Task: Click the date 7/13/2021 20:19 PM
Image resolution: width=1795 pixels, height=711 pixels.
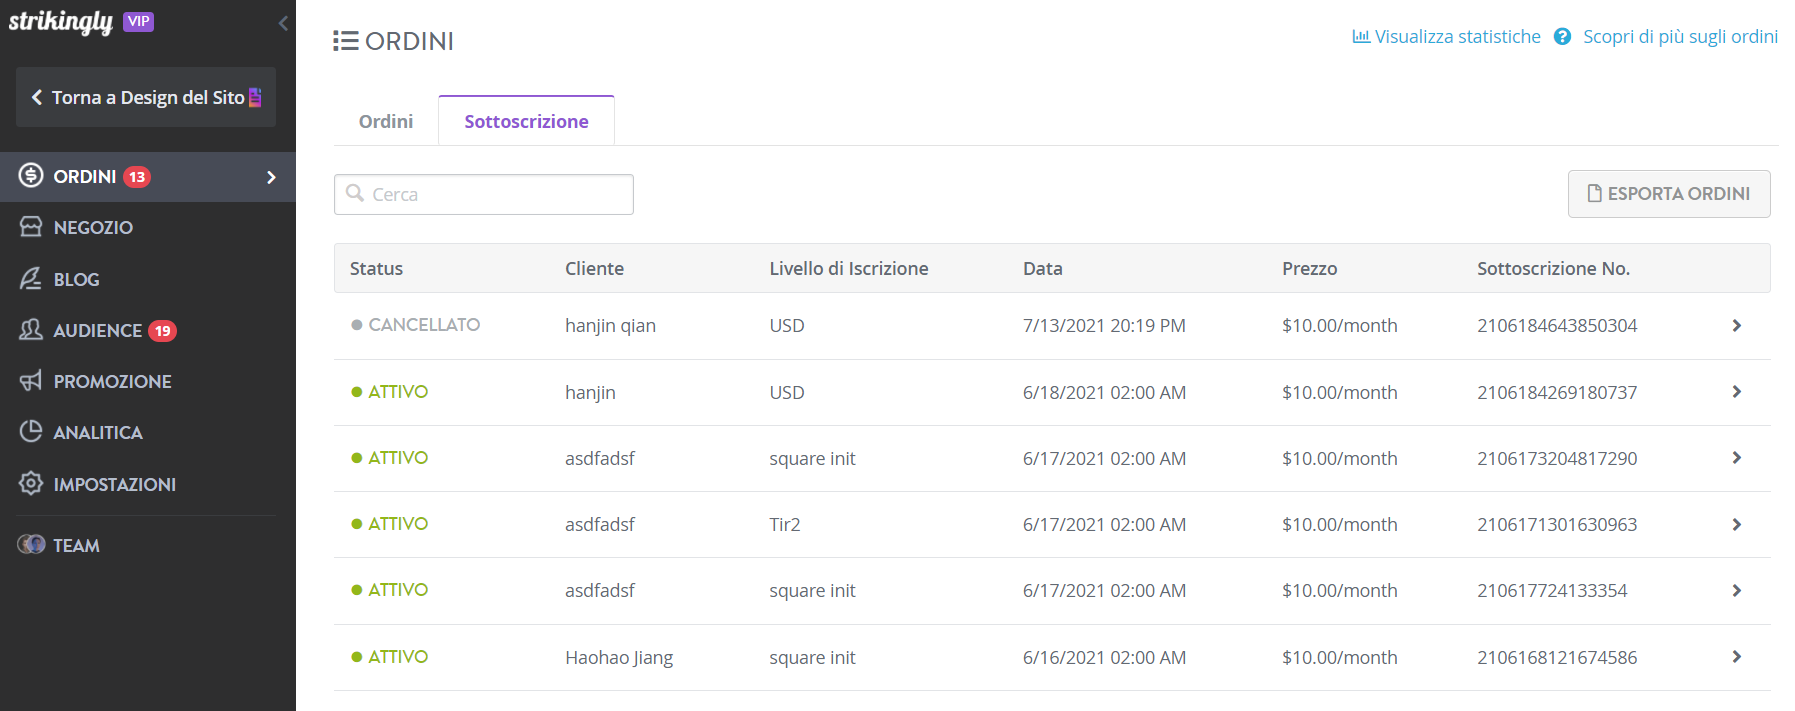Action: point(1104,326)
